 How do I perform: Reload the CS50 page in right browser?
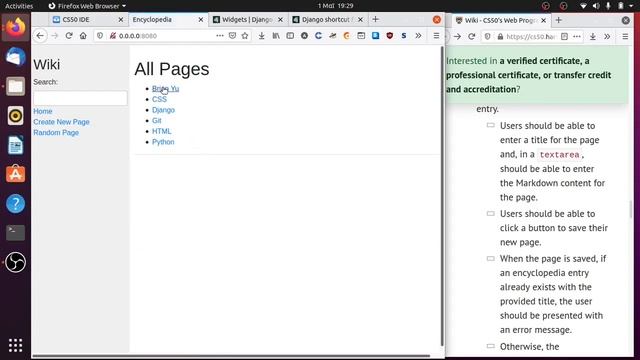(472, 36)
